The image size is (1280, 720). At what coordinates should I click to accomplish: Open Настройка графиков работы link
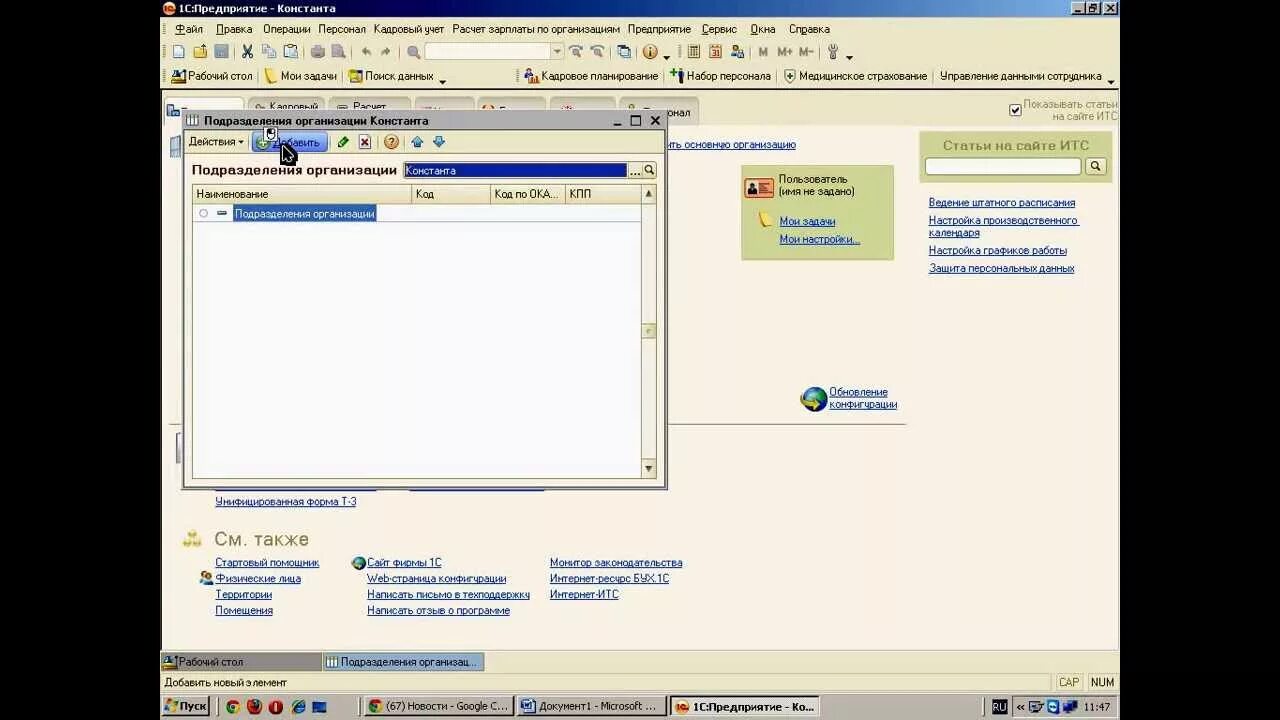pyautogui.click(x=998, y=251)
